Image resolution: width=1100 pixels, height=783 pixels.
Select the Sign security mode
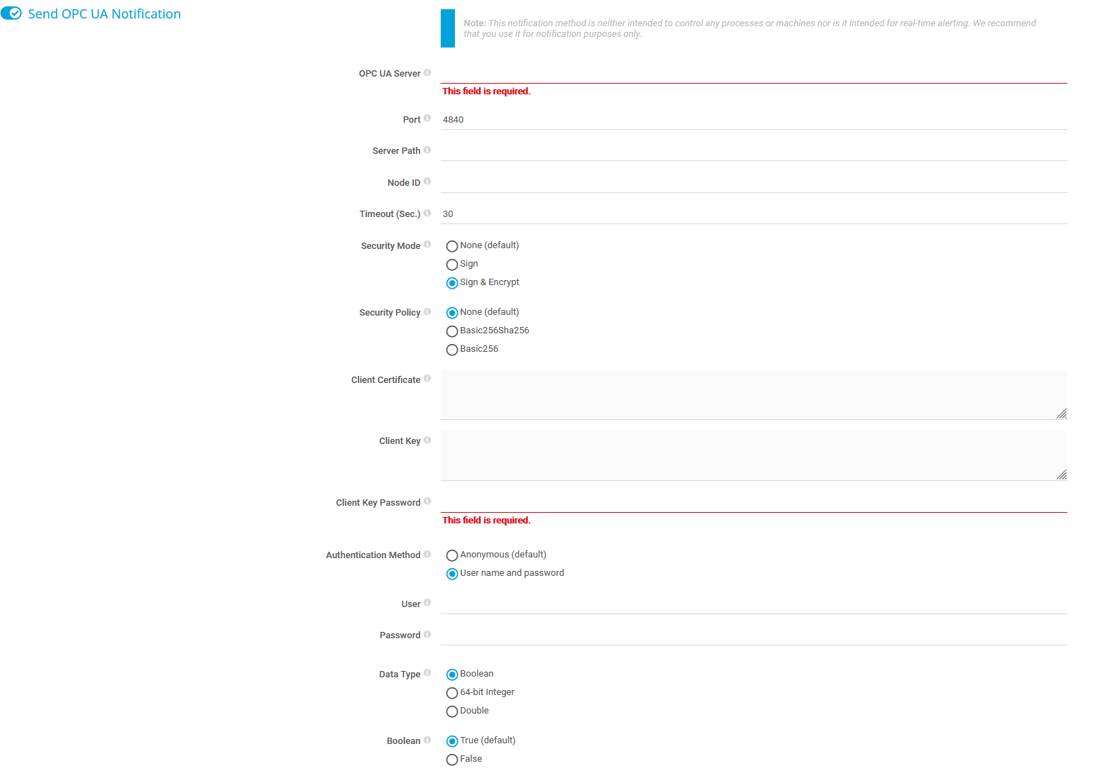pos(452,264)
